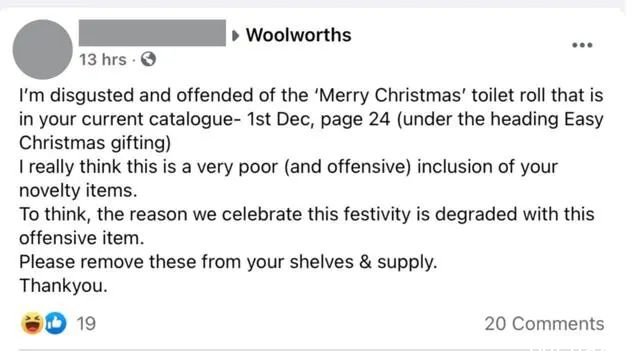Click the 'Please remove these from your shelves' line

(x=228, y=262)
